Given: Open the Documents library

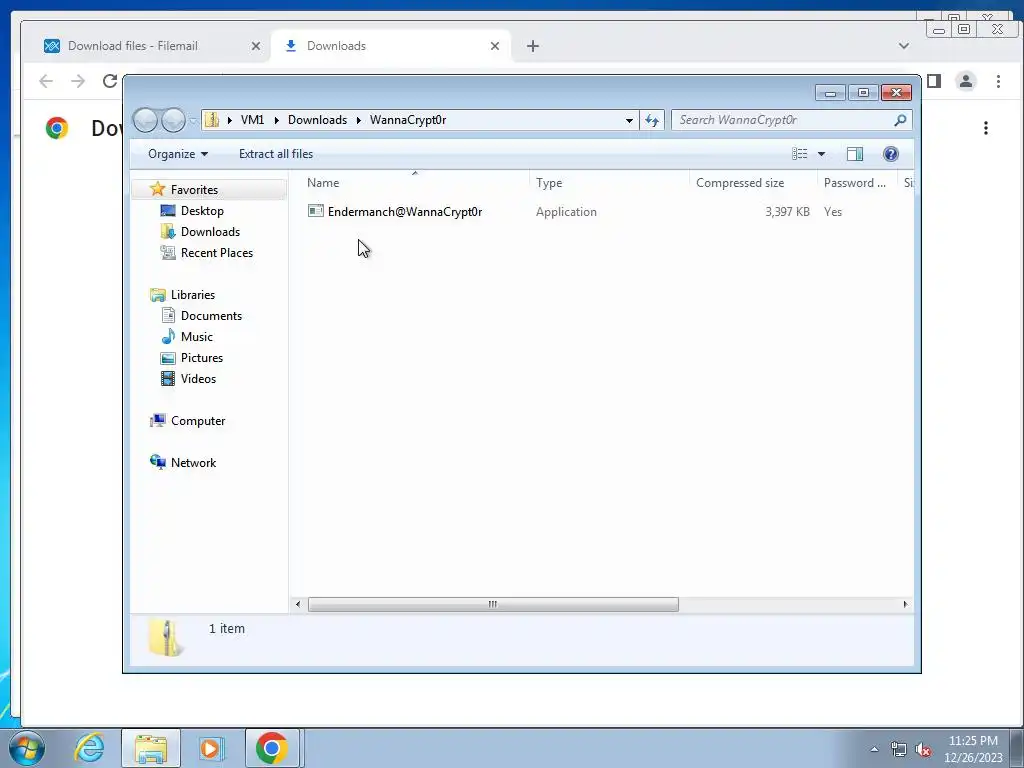Looking at the screenshot, I should (211, 315).
